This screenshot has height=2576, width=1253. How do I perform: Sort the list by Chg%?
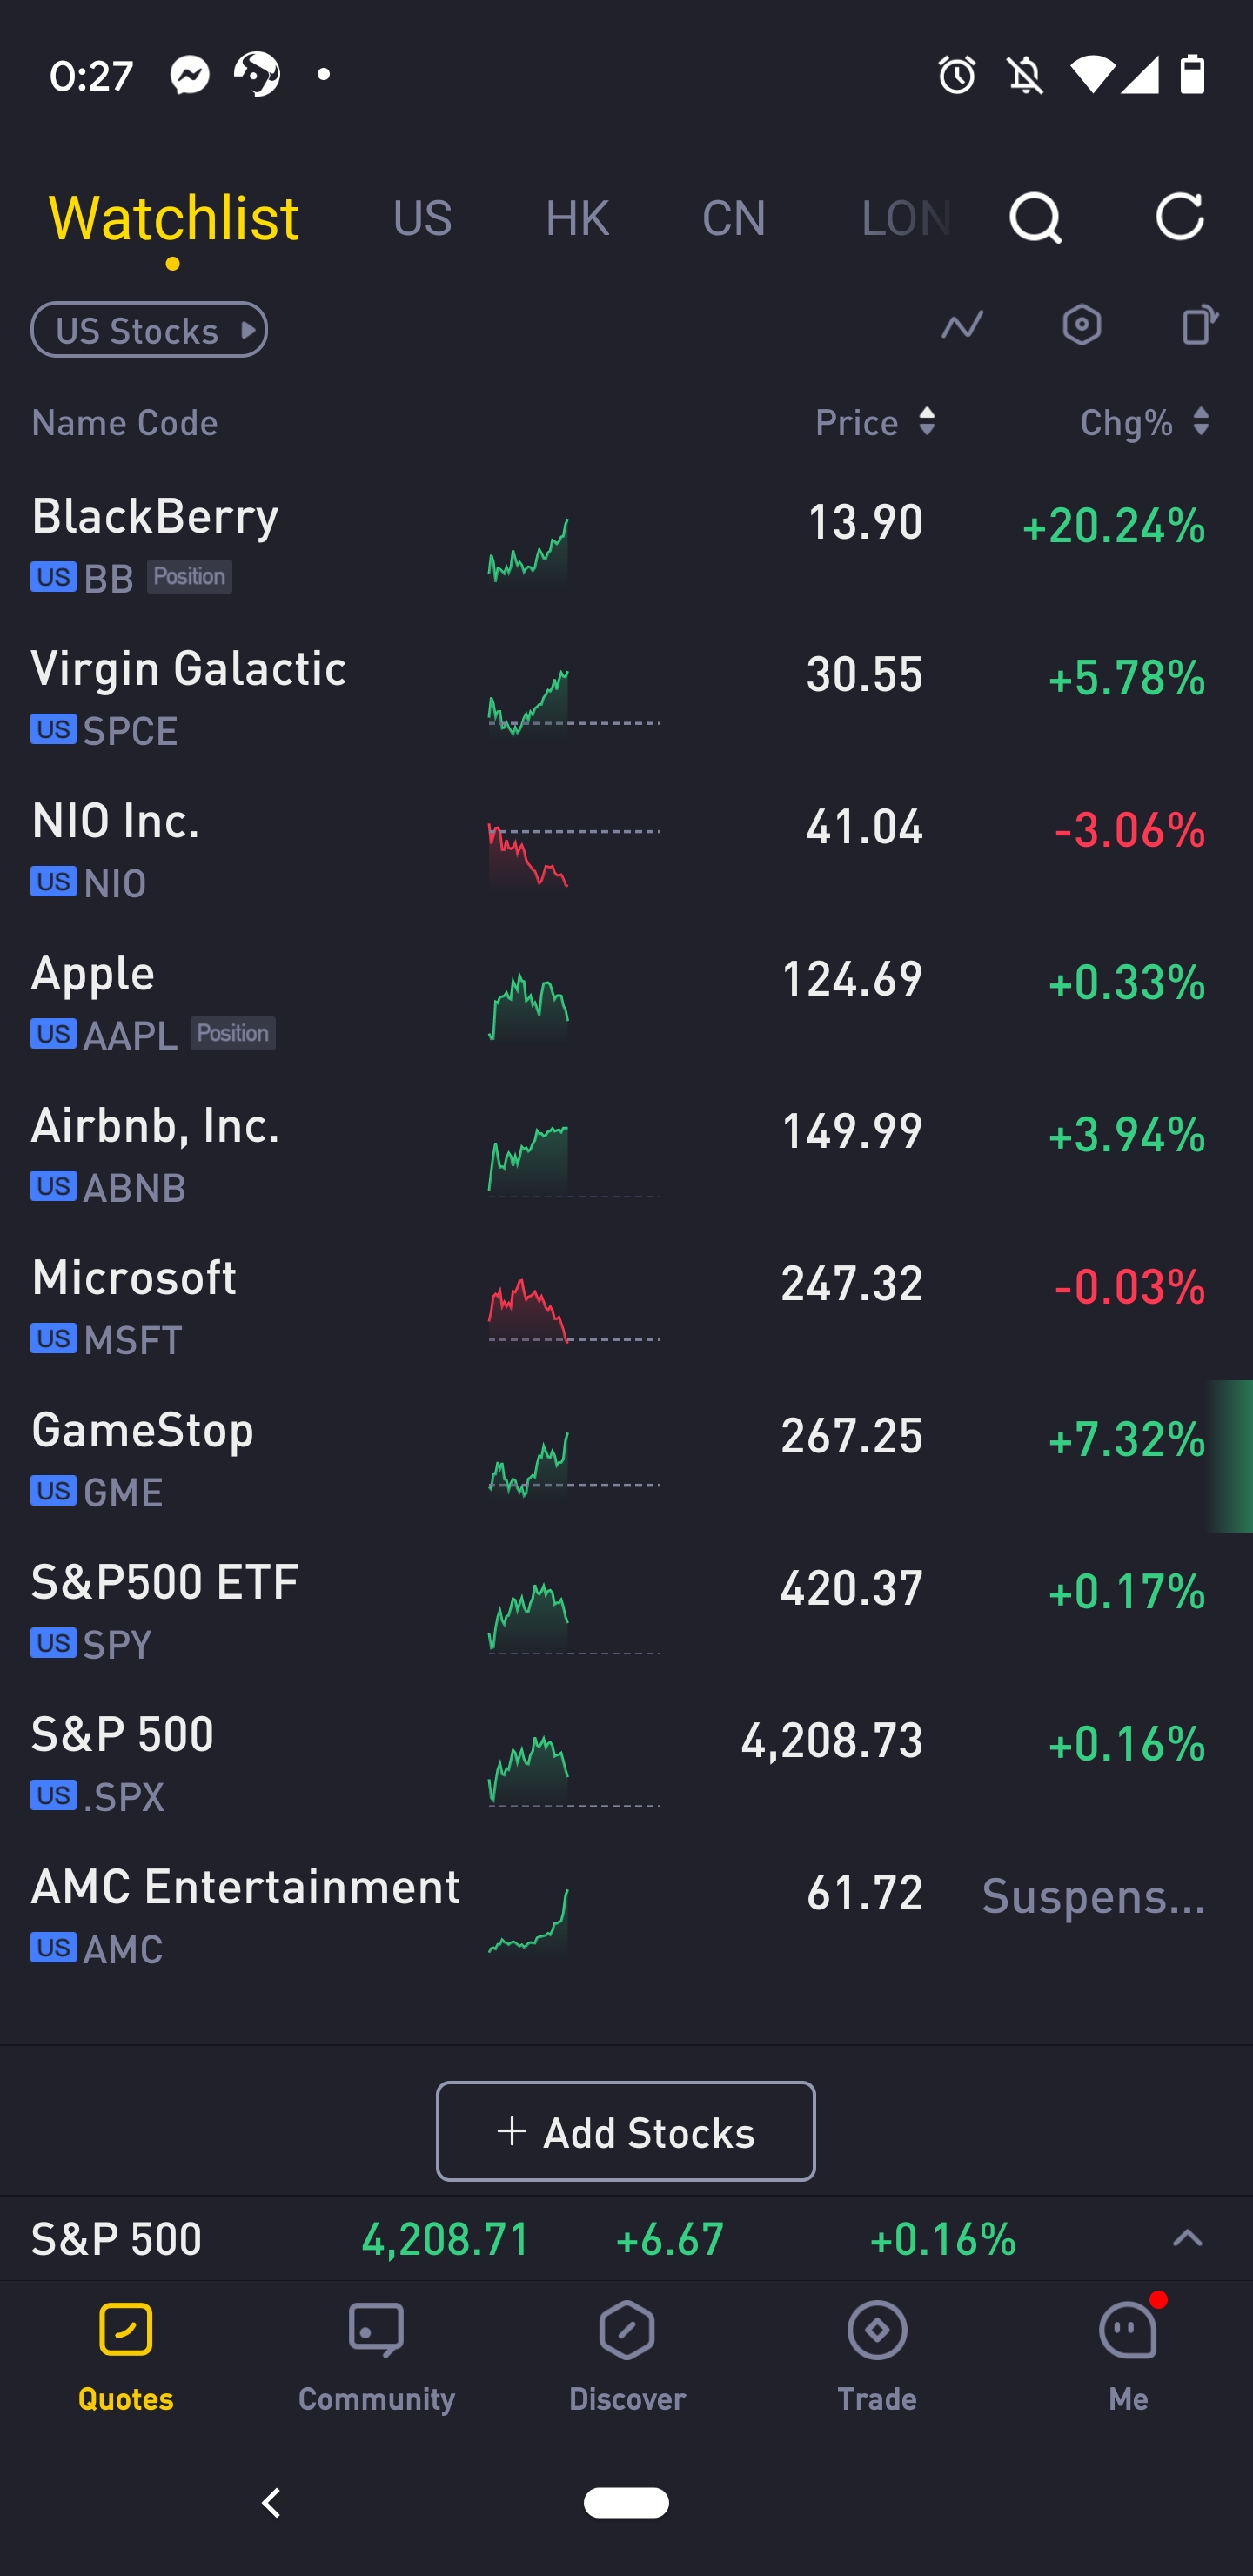coord(1144,423)
